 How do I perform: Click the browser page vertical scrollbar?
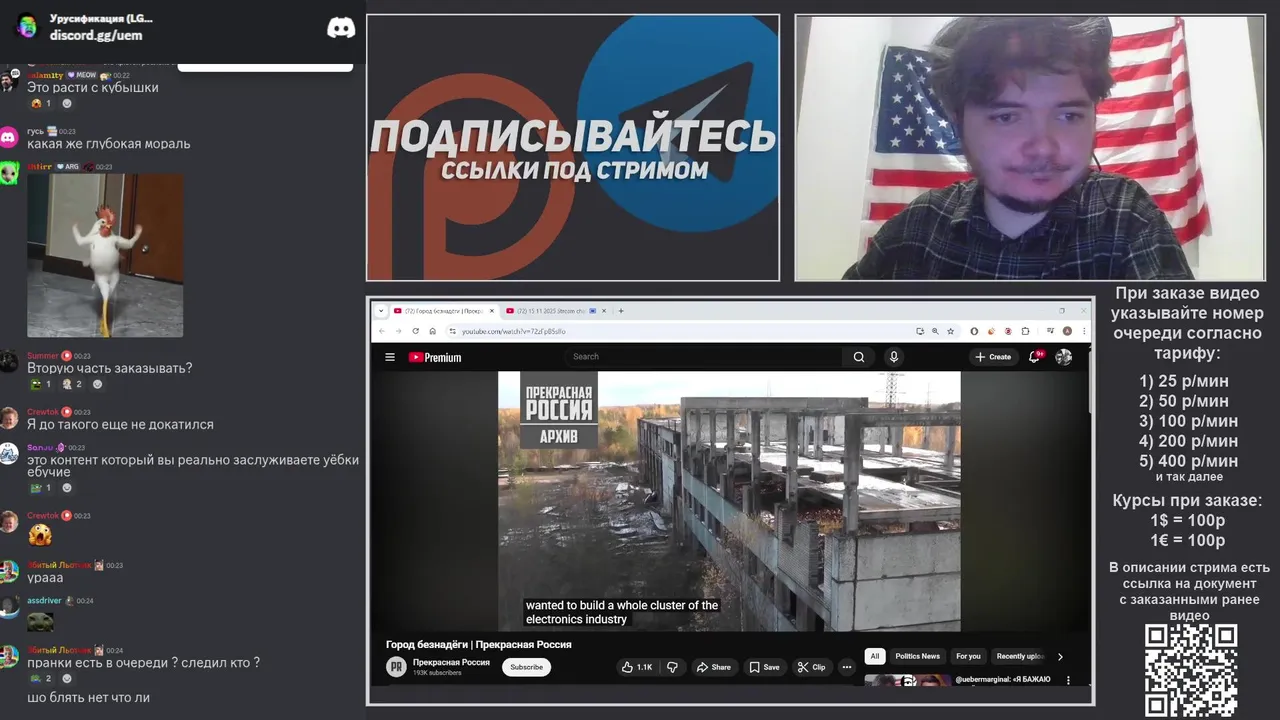point(1088,380)
